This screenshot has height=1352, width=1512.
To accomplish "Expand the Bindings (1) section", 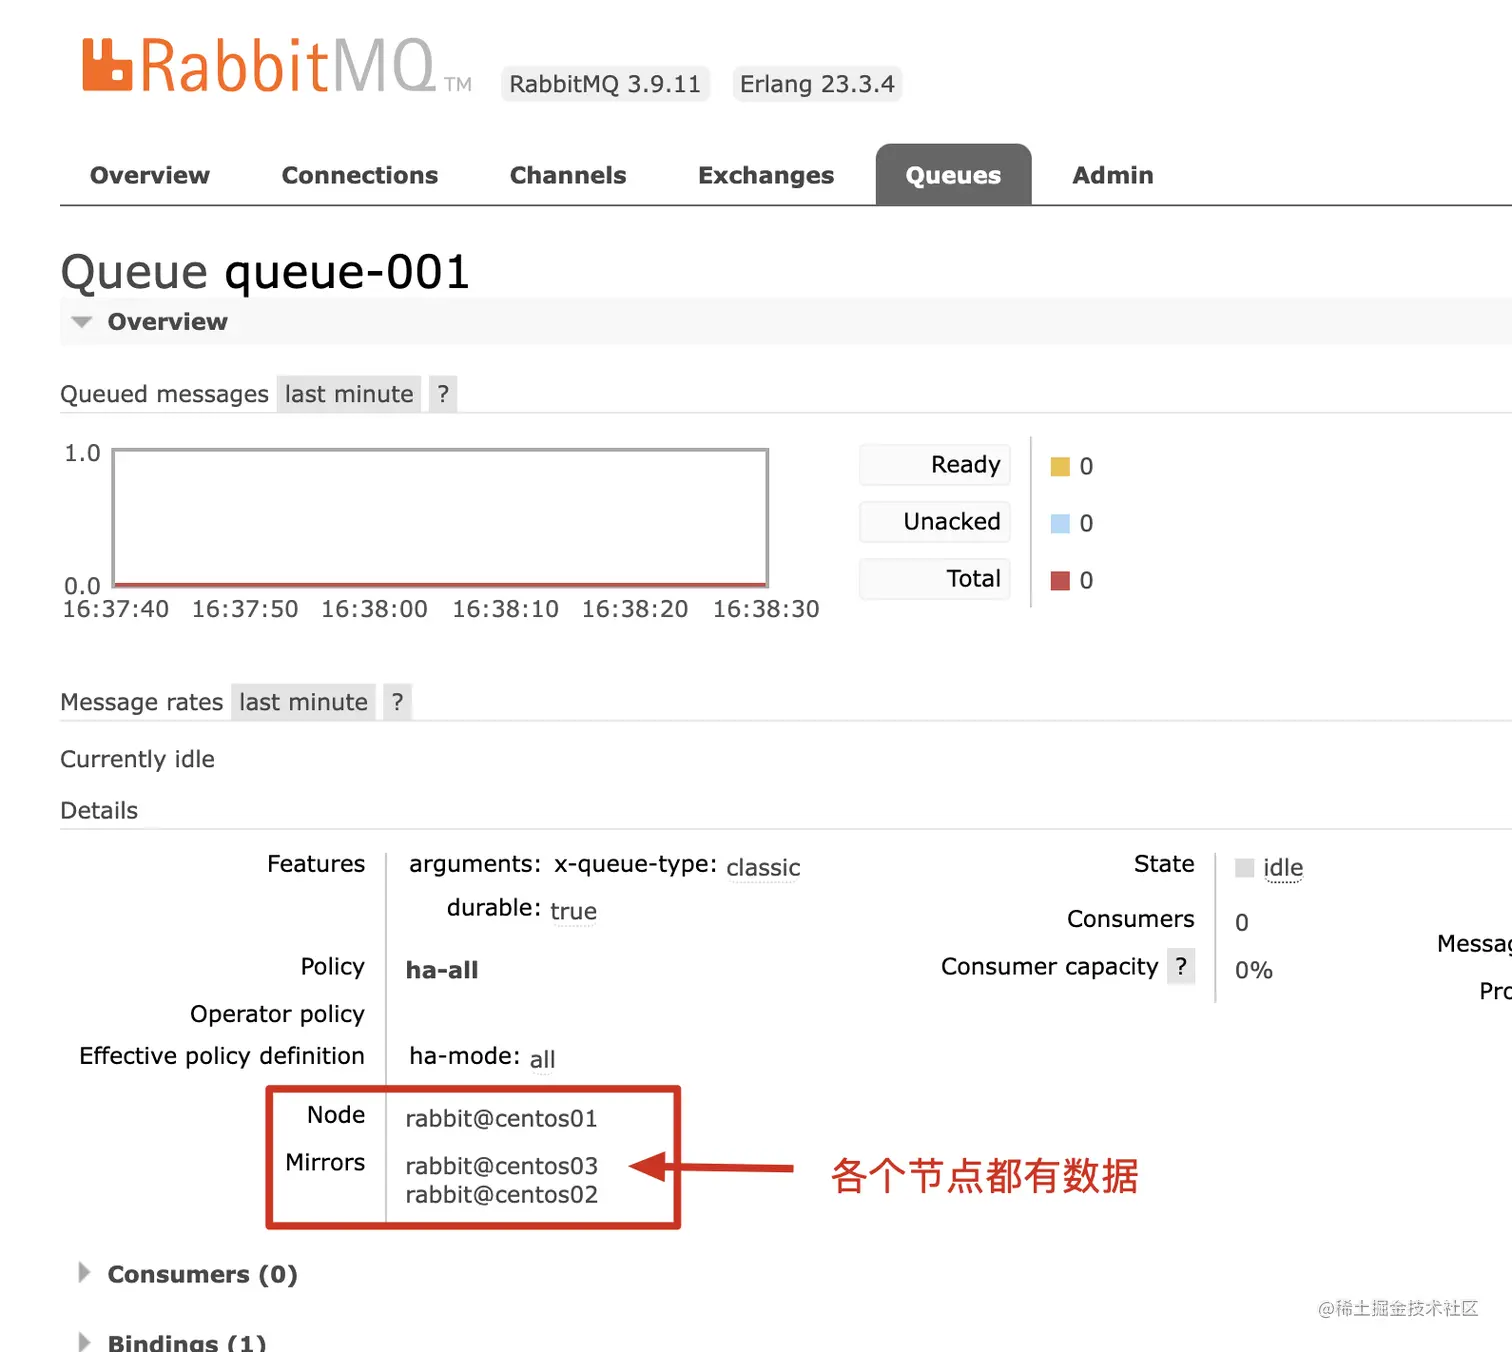I will click(x=172, y=1342).
